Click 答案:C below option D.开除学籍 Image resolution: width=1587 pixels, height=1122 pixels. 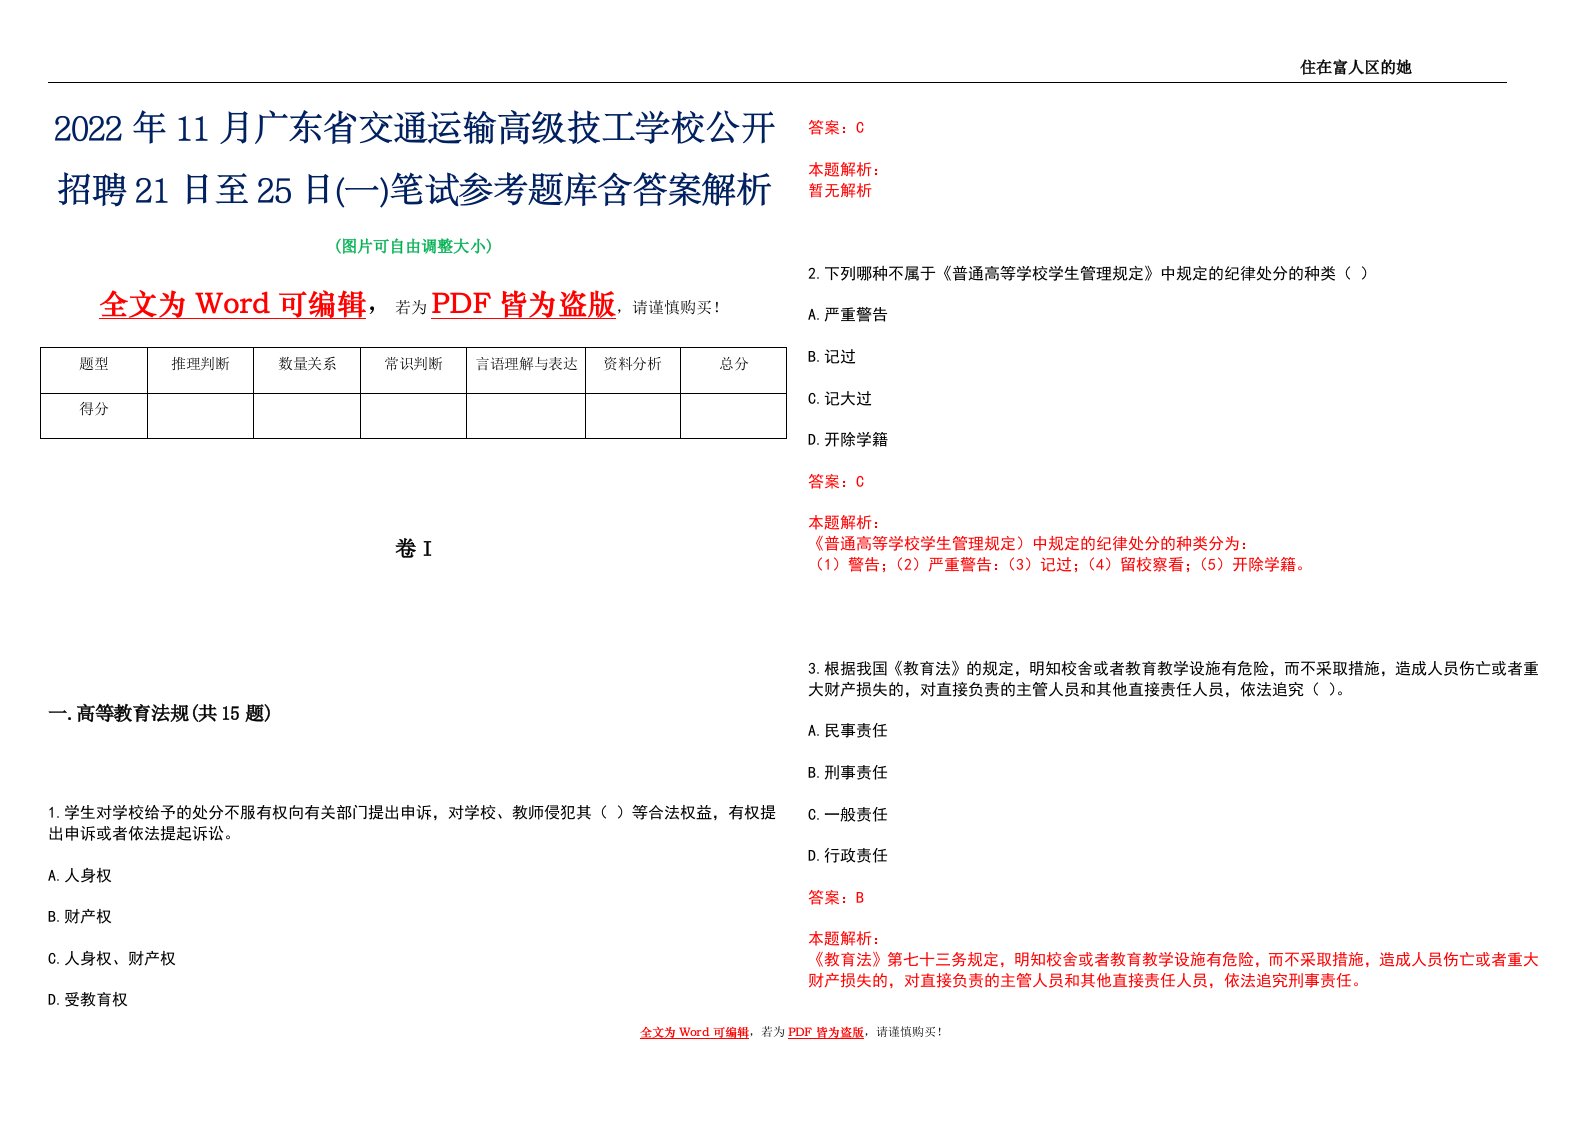[x=836, y=481]
